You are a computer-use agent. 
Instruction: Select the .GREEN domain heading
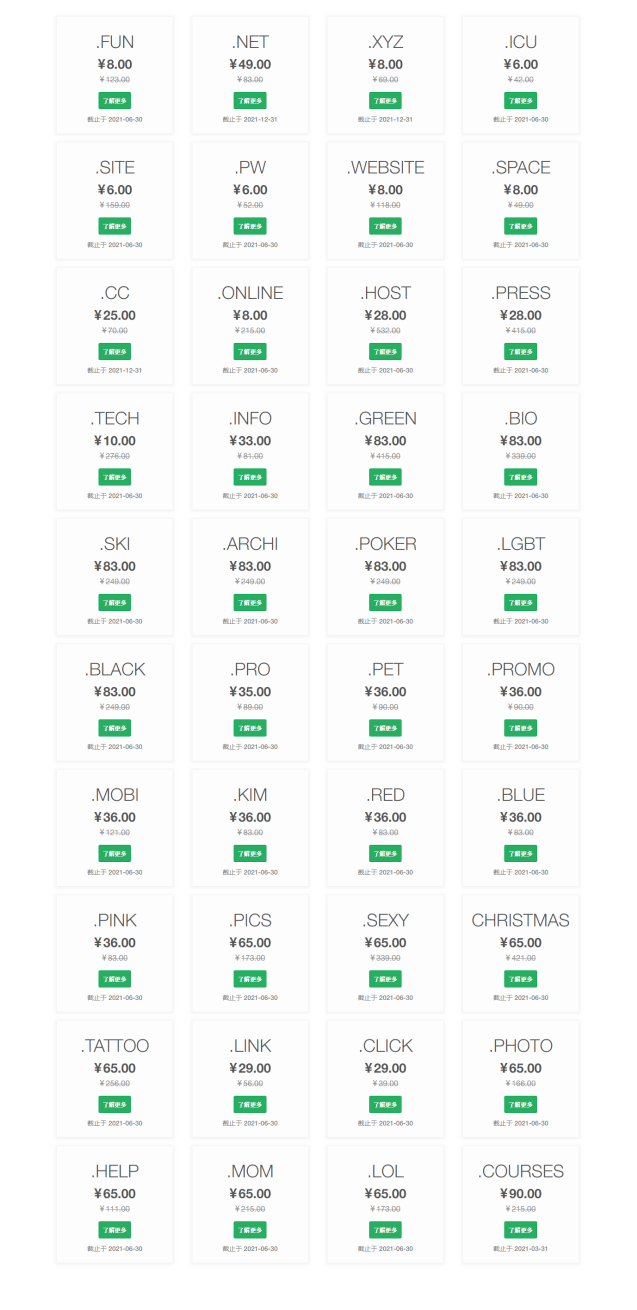point(385,418)
